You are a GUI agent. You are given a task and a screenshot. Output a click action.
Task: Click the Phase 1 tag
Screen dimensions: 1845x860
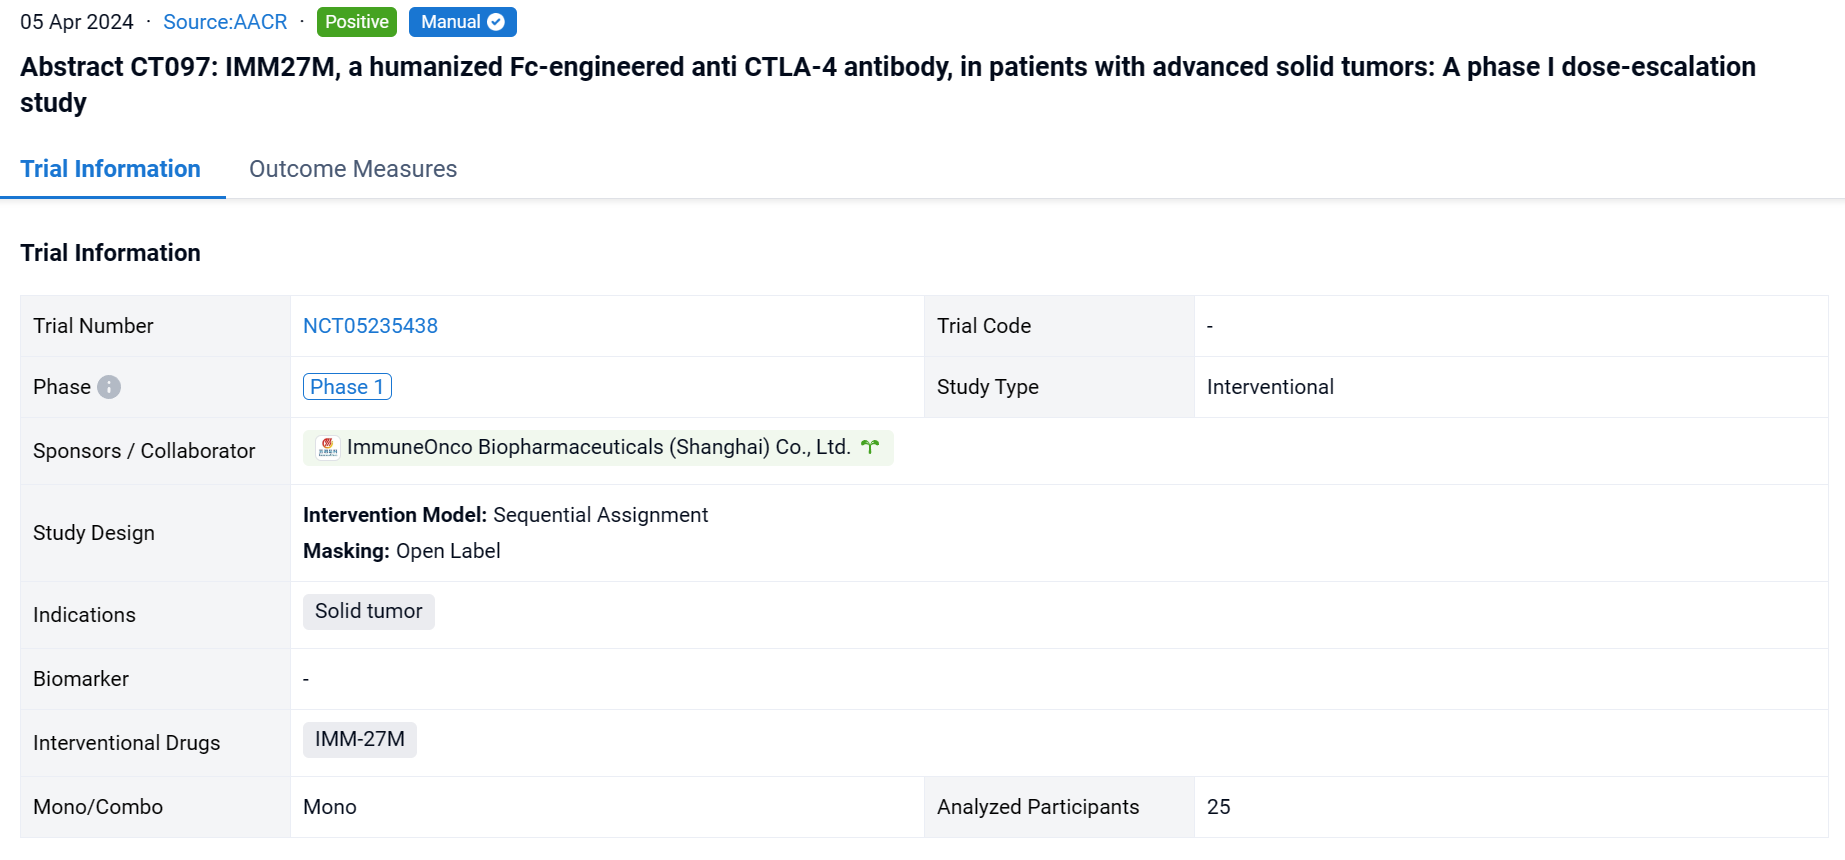(x=347, y=387)
